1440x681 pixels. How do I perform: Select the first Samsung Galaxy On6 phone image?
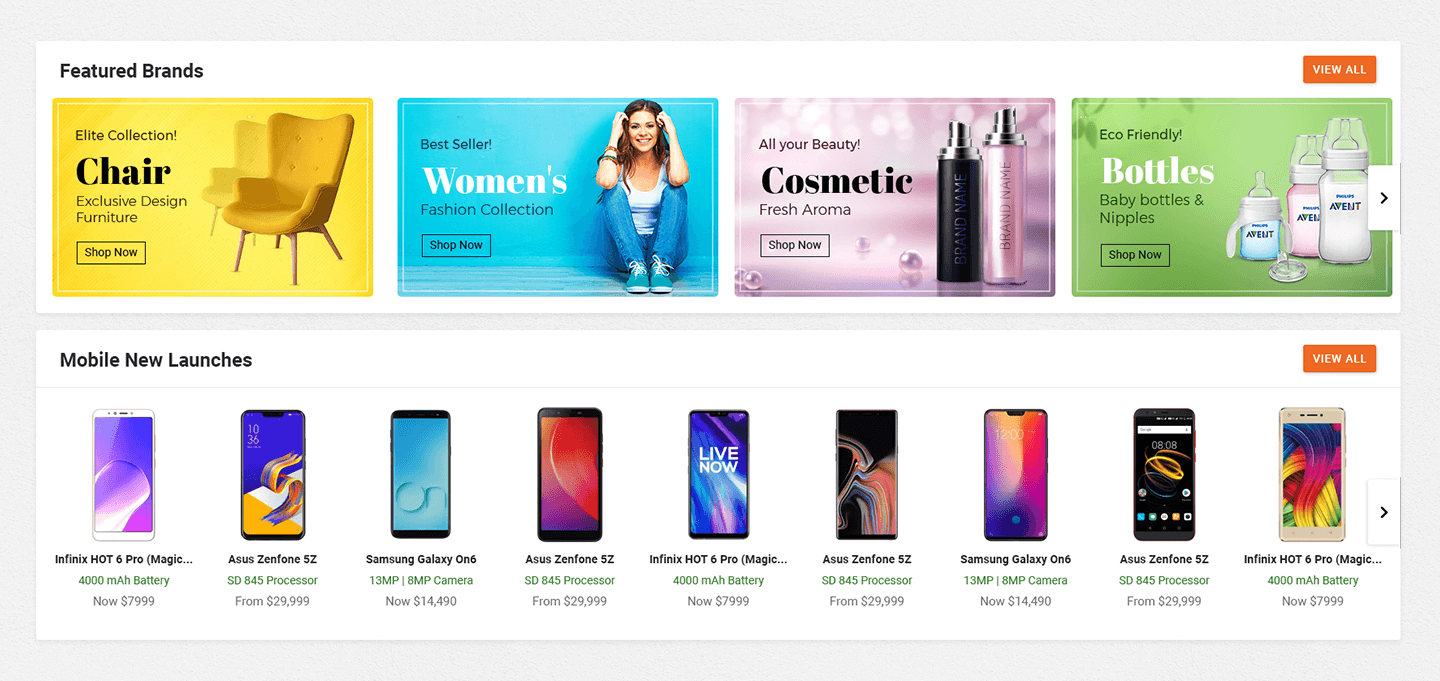(420, 475)
